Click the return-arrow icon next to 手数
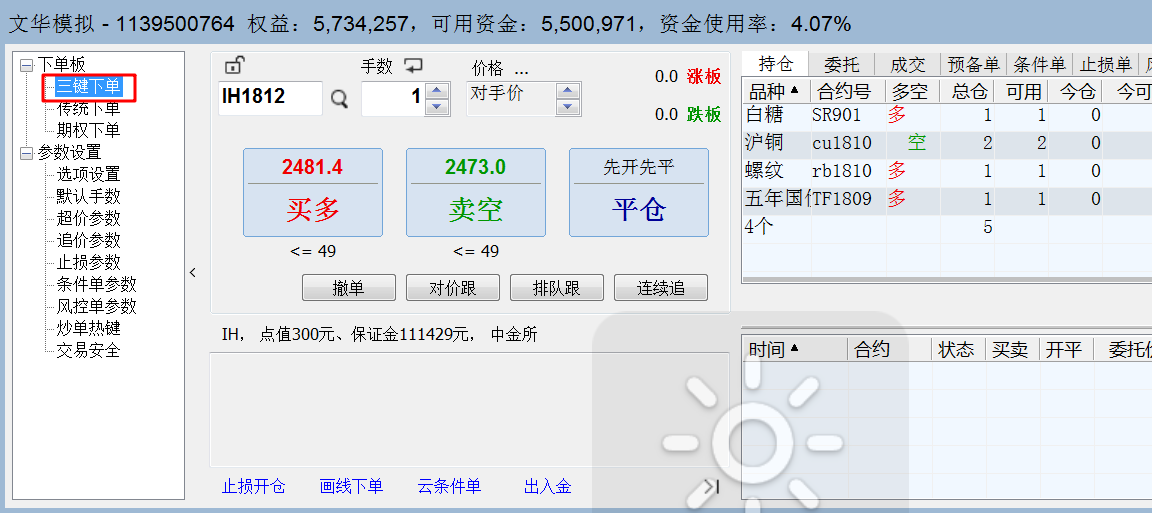The height and width of the screenshot is (513, 1152). (414, 66)
